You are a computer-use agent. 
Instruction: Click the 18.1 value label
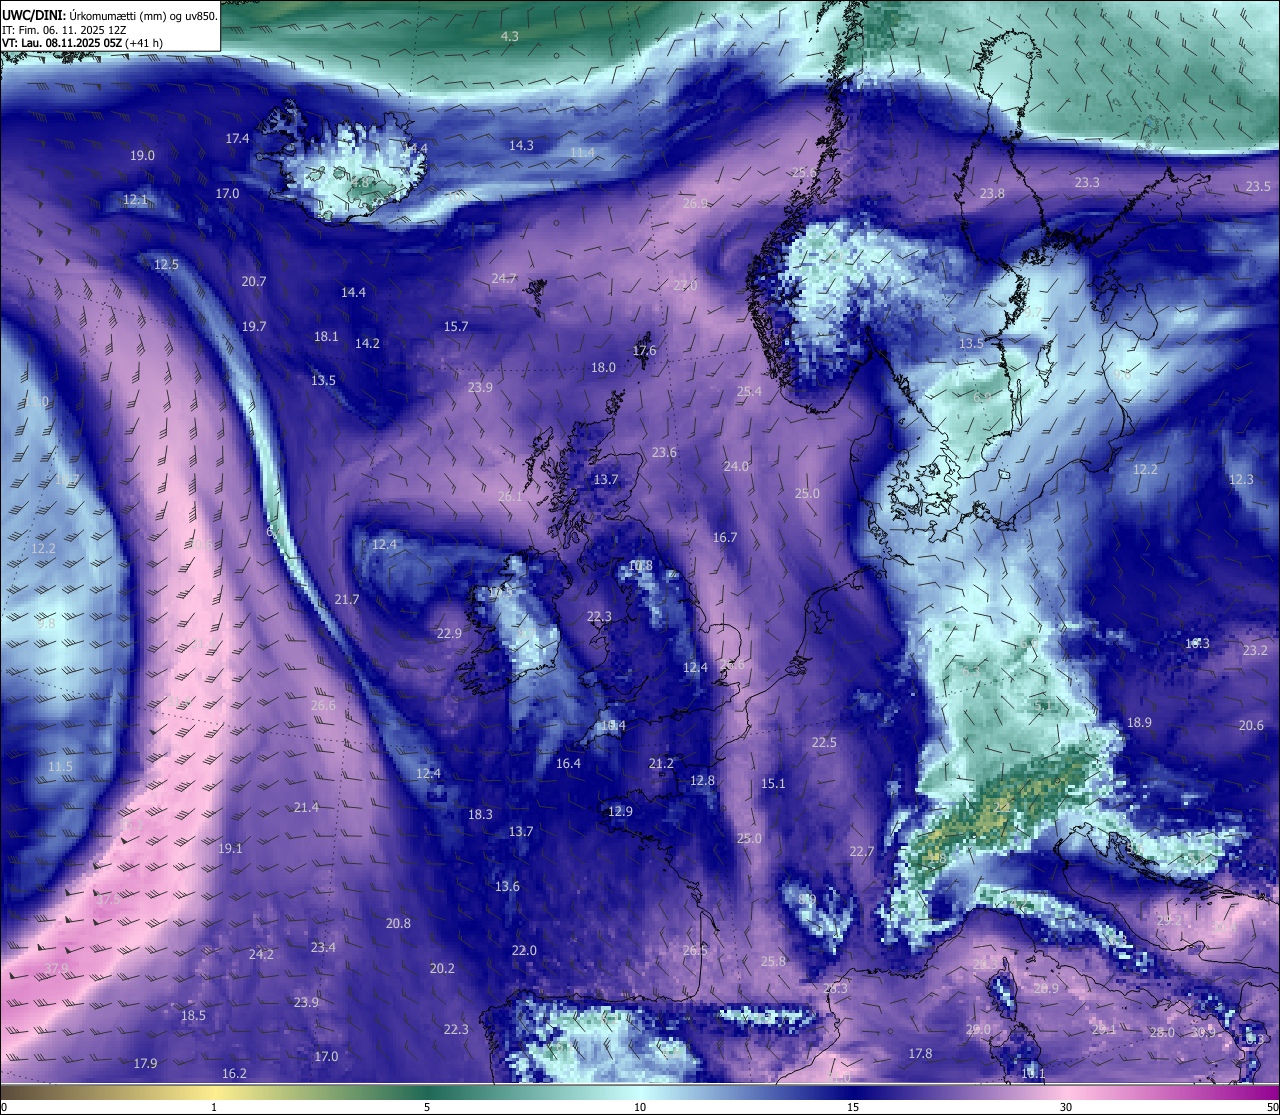[326, 337]
